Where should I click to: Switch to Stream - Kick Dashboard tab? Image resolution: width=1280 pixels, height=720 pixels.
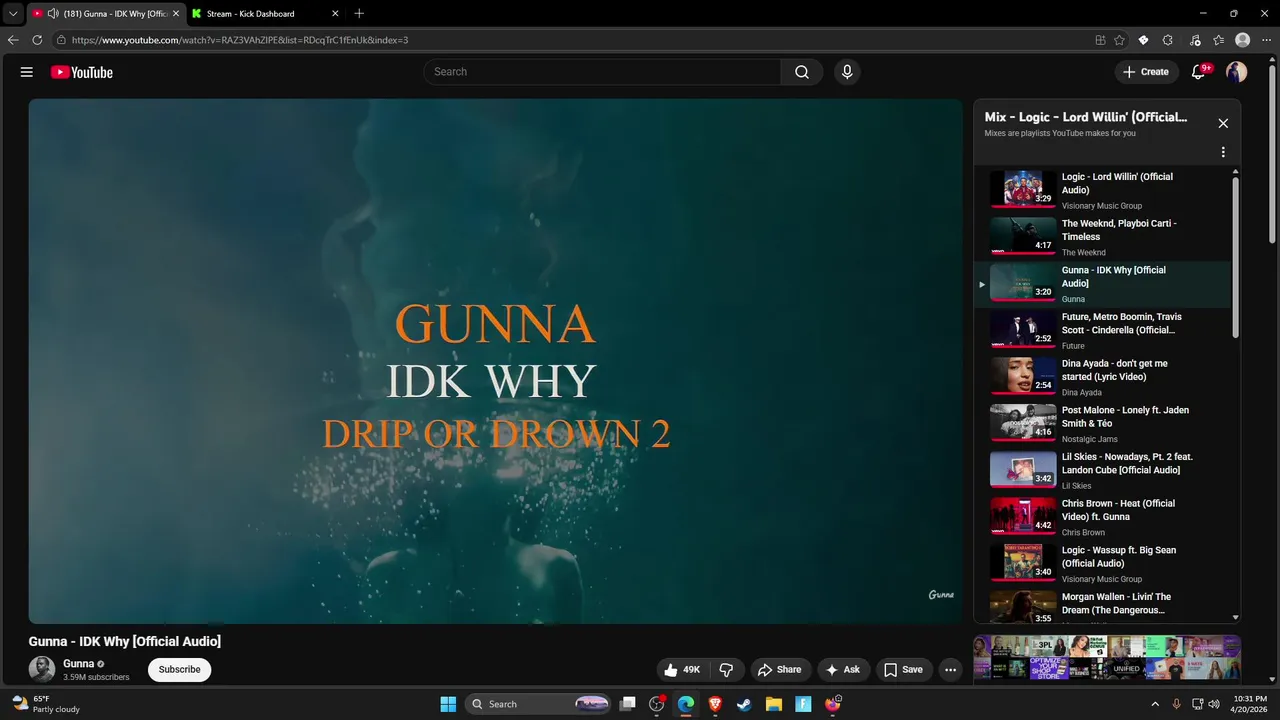pyautogui.click(x=265, y=14)
